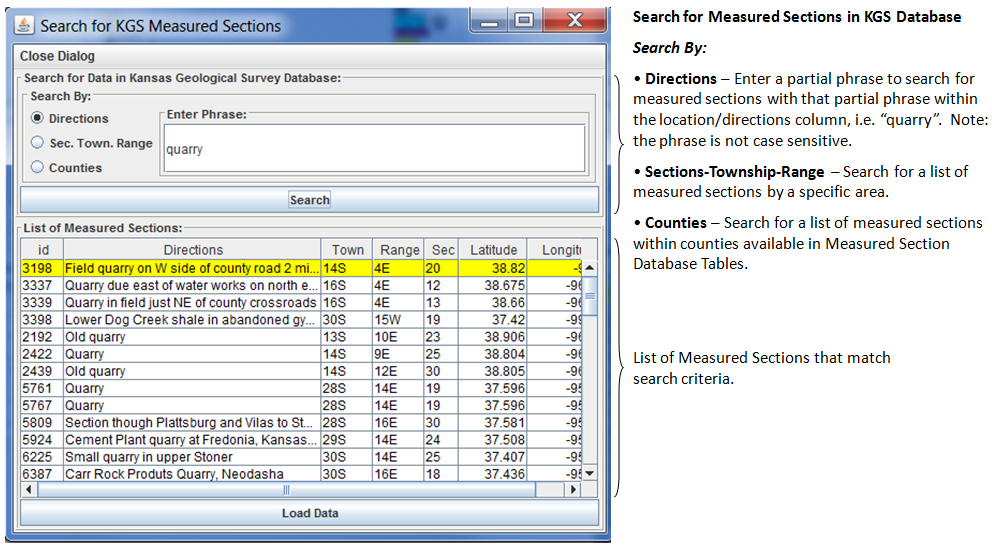
Task: Maximize the Search for KGS Measured Sections window
Action: coord(524,21)
